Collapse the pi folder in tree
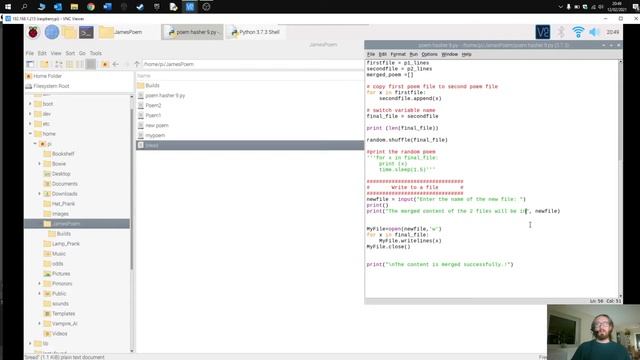This screenshot has height=360, width=640. [x=35, y=144]
